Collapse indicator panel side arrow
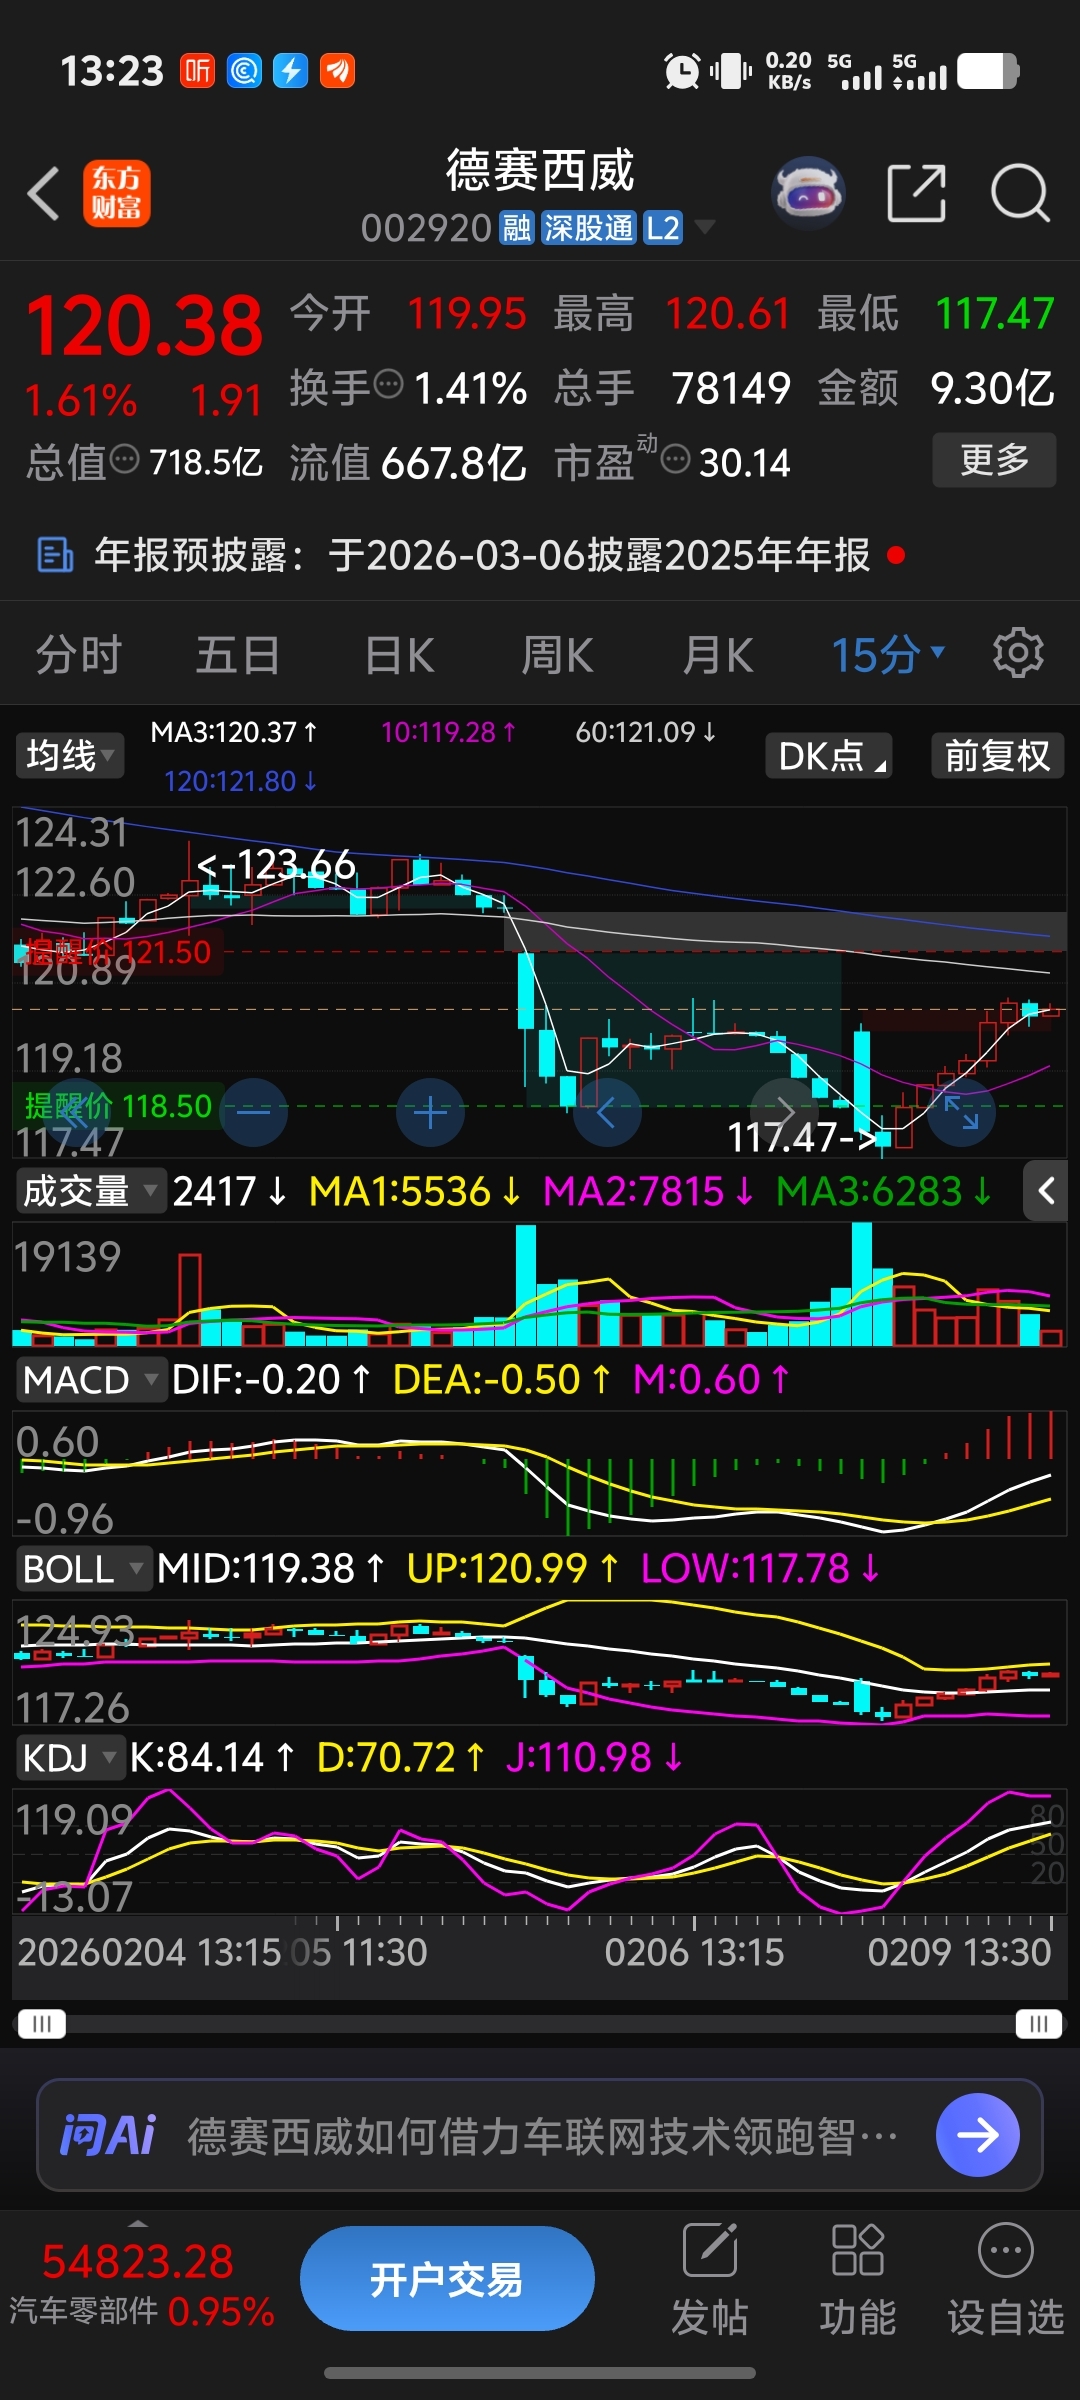The height and width of the screenshot is (2400, 1080). 1046,1191
